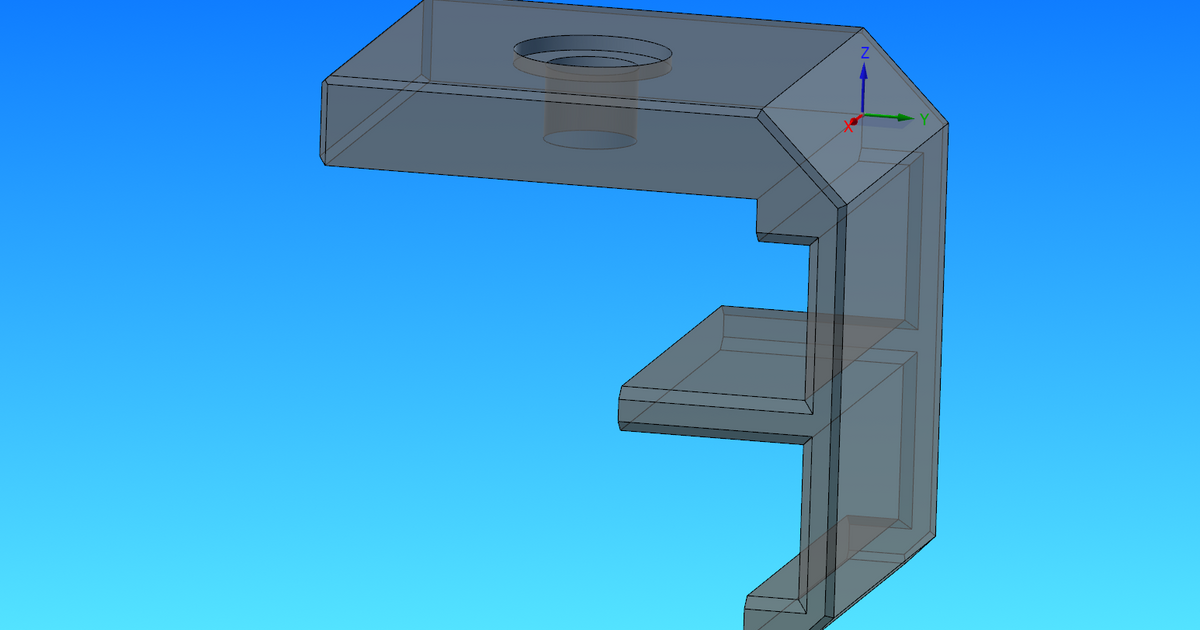Click the Y axis label
The width and height of the screenshot is (1200, 630).
[923, 117]
